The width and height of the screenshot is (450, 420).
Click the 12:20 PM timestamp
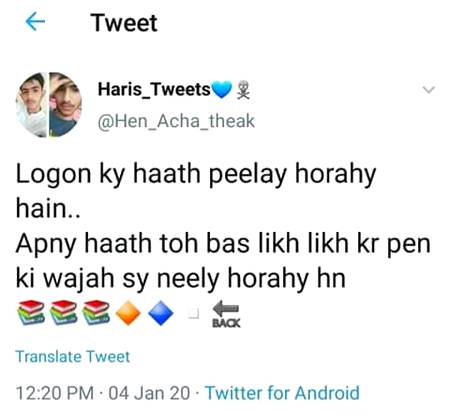[55, 393]
